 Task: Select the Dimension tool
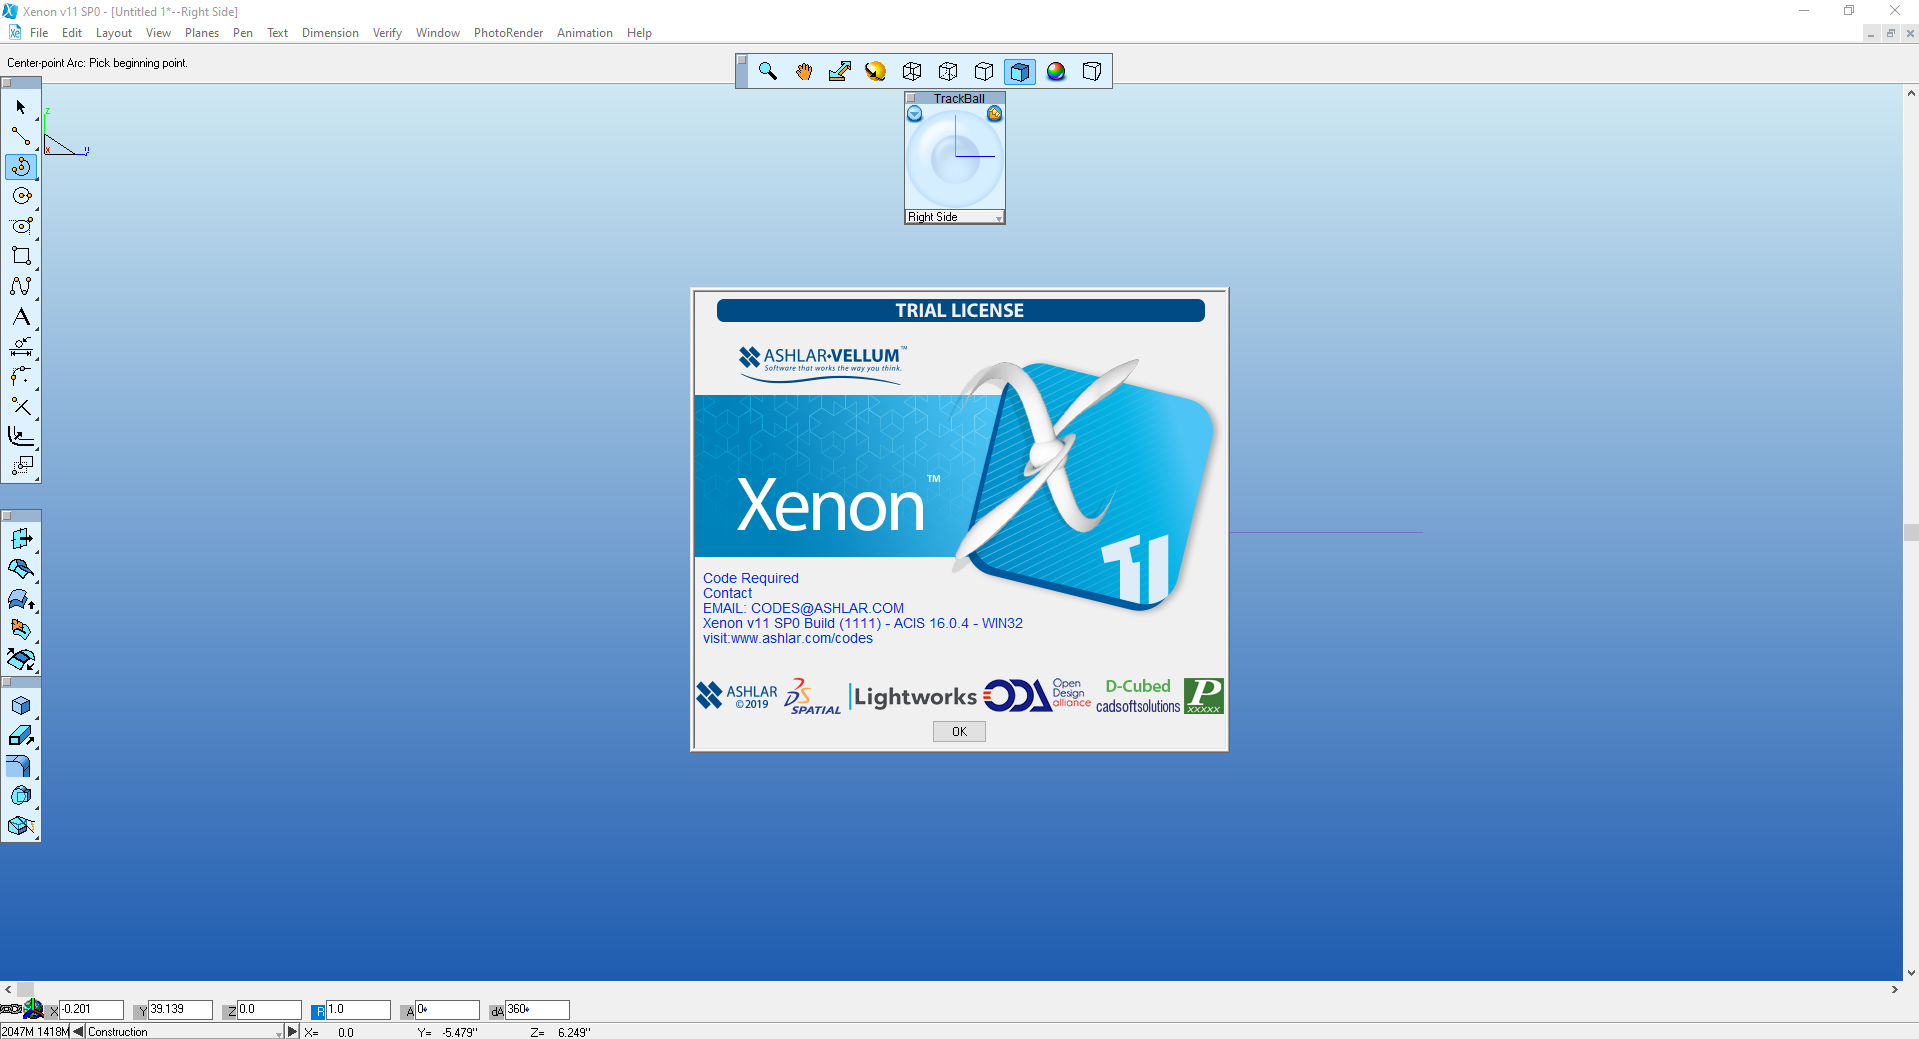click(x=21, y=347)
